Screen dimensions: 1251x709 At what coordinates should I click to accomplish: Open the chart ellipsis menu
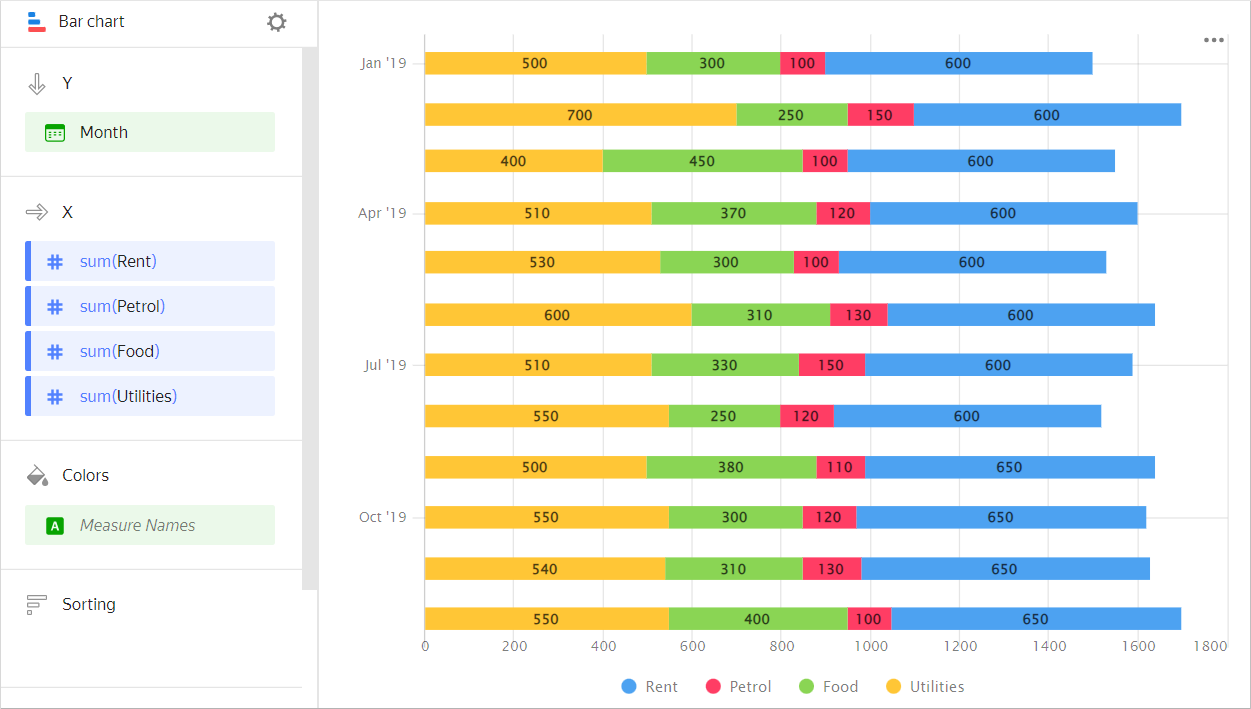[x=1214, y=40]
